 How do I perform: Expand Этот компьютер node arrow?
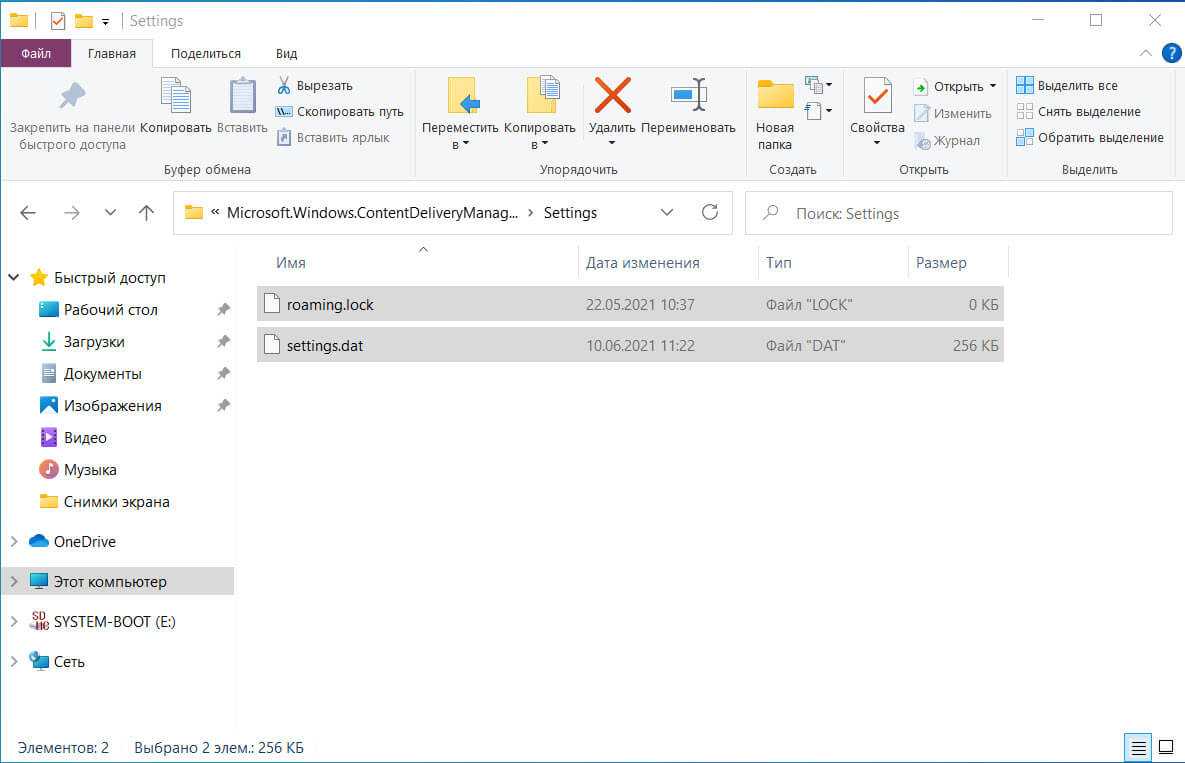point(14,582)
